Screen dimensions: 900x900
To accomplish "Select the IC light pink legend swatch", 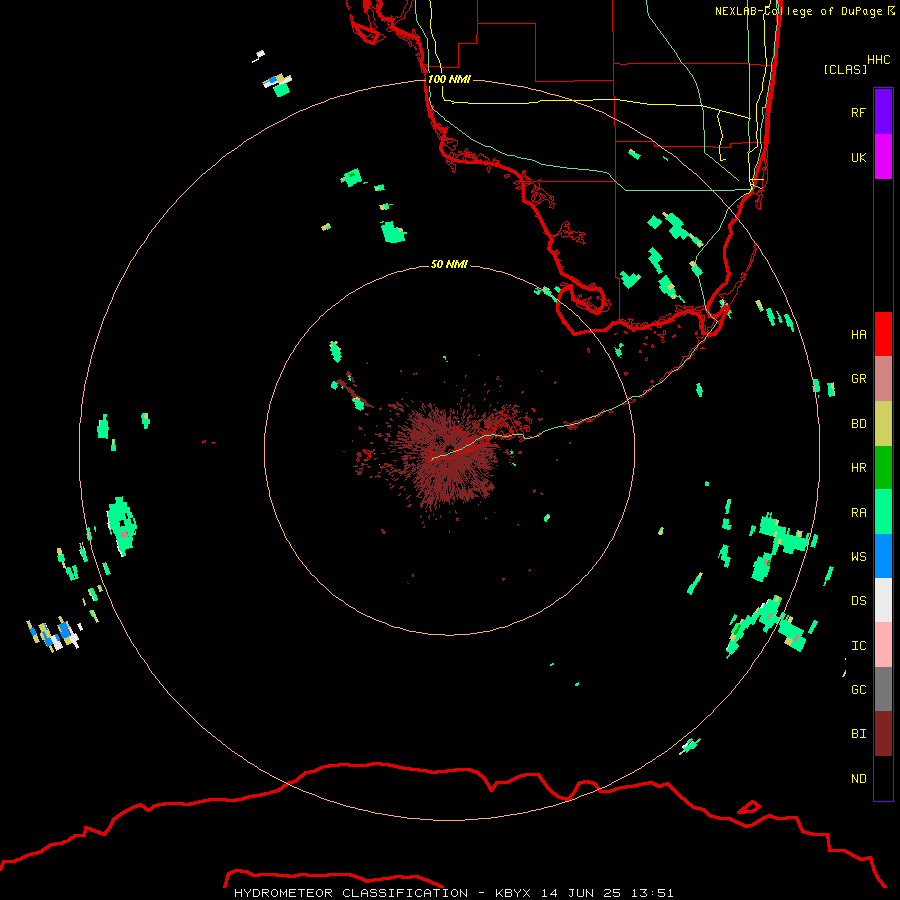I will [x=883, y=645].
